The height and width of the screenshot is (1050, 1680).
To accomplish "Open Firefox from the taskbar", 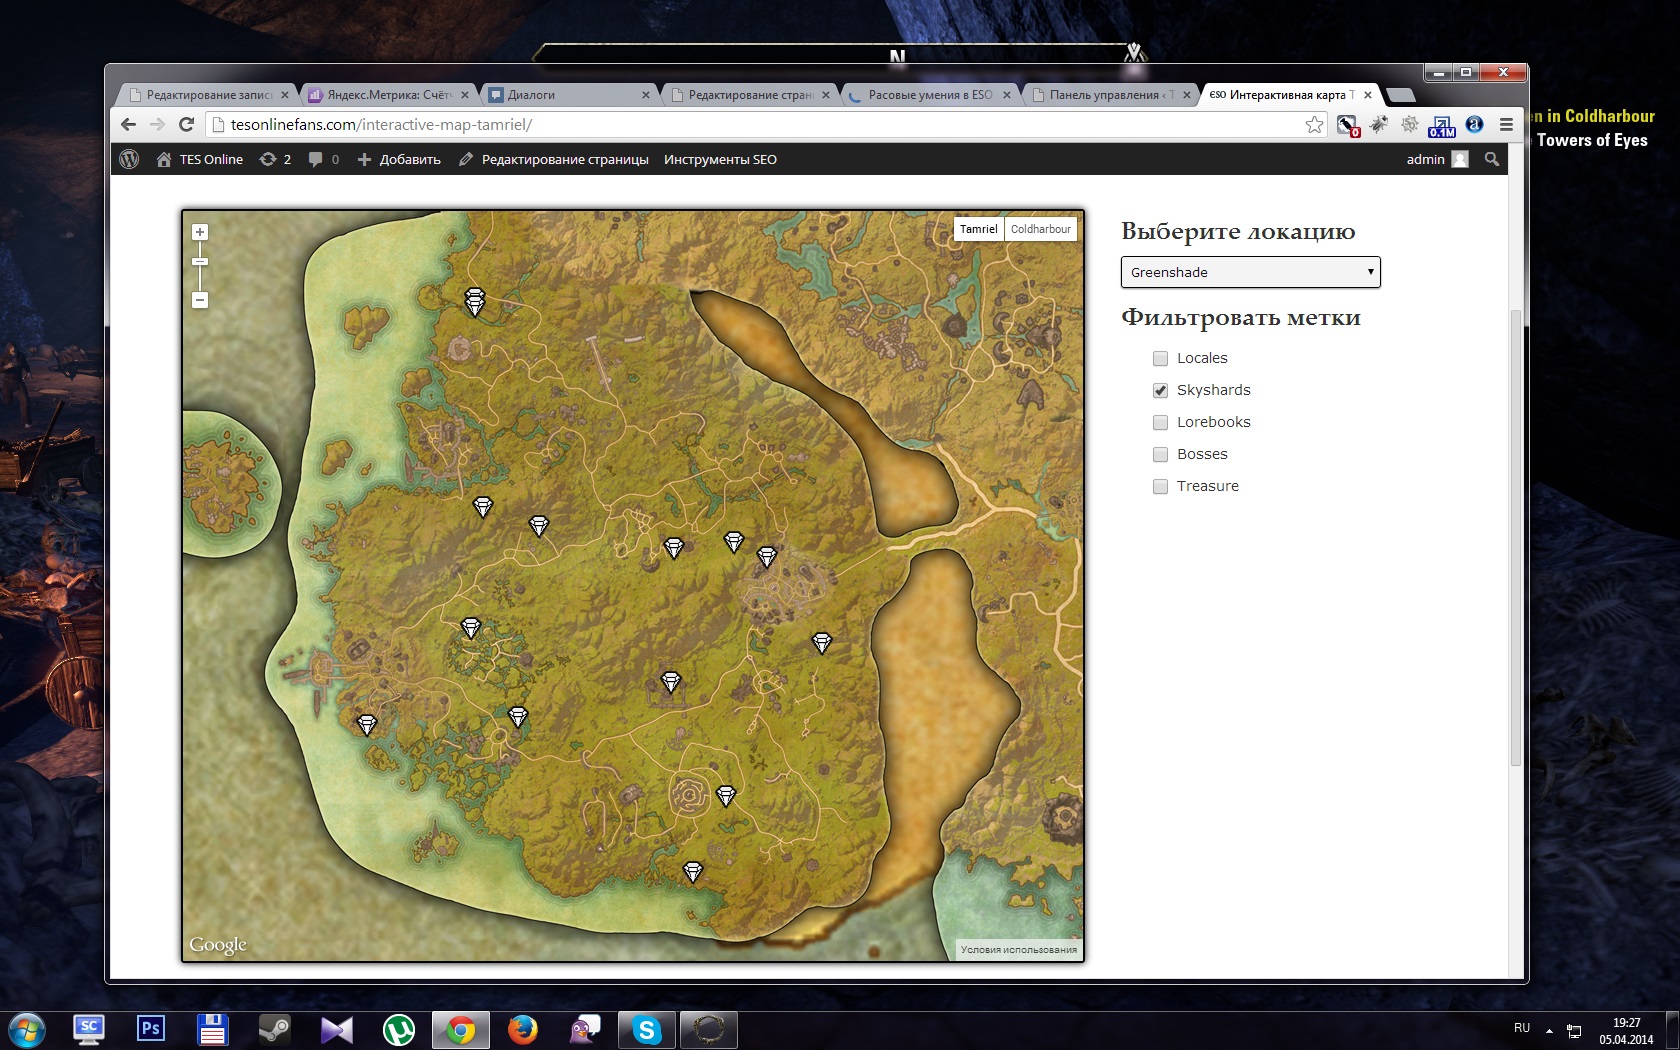I will pos(522,1029).
